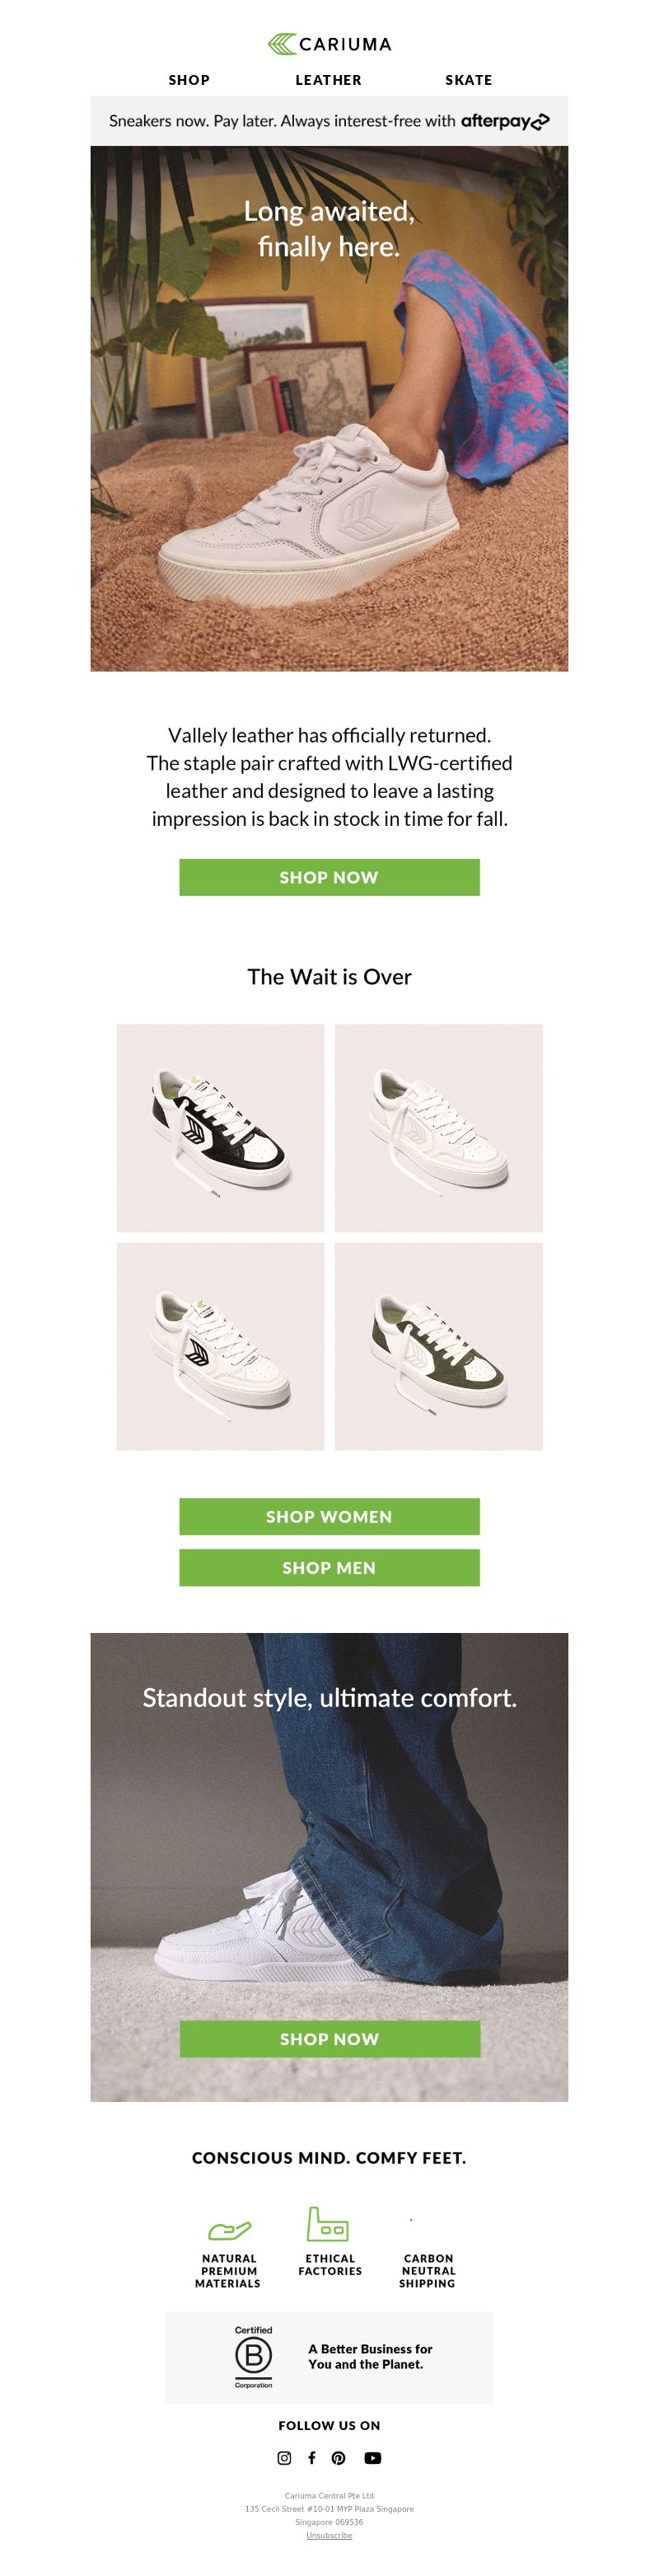Click the Afterpay interest-free banner
Image resolution: width=659 pixels, height=2576 pixels.
[x=329, y=121]
